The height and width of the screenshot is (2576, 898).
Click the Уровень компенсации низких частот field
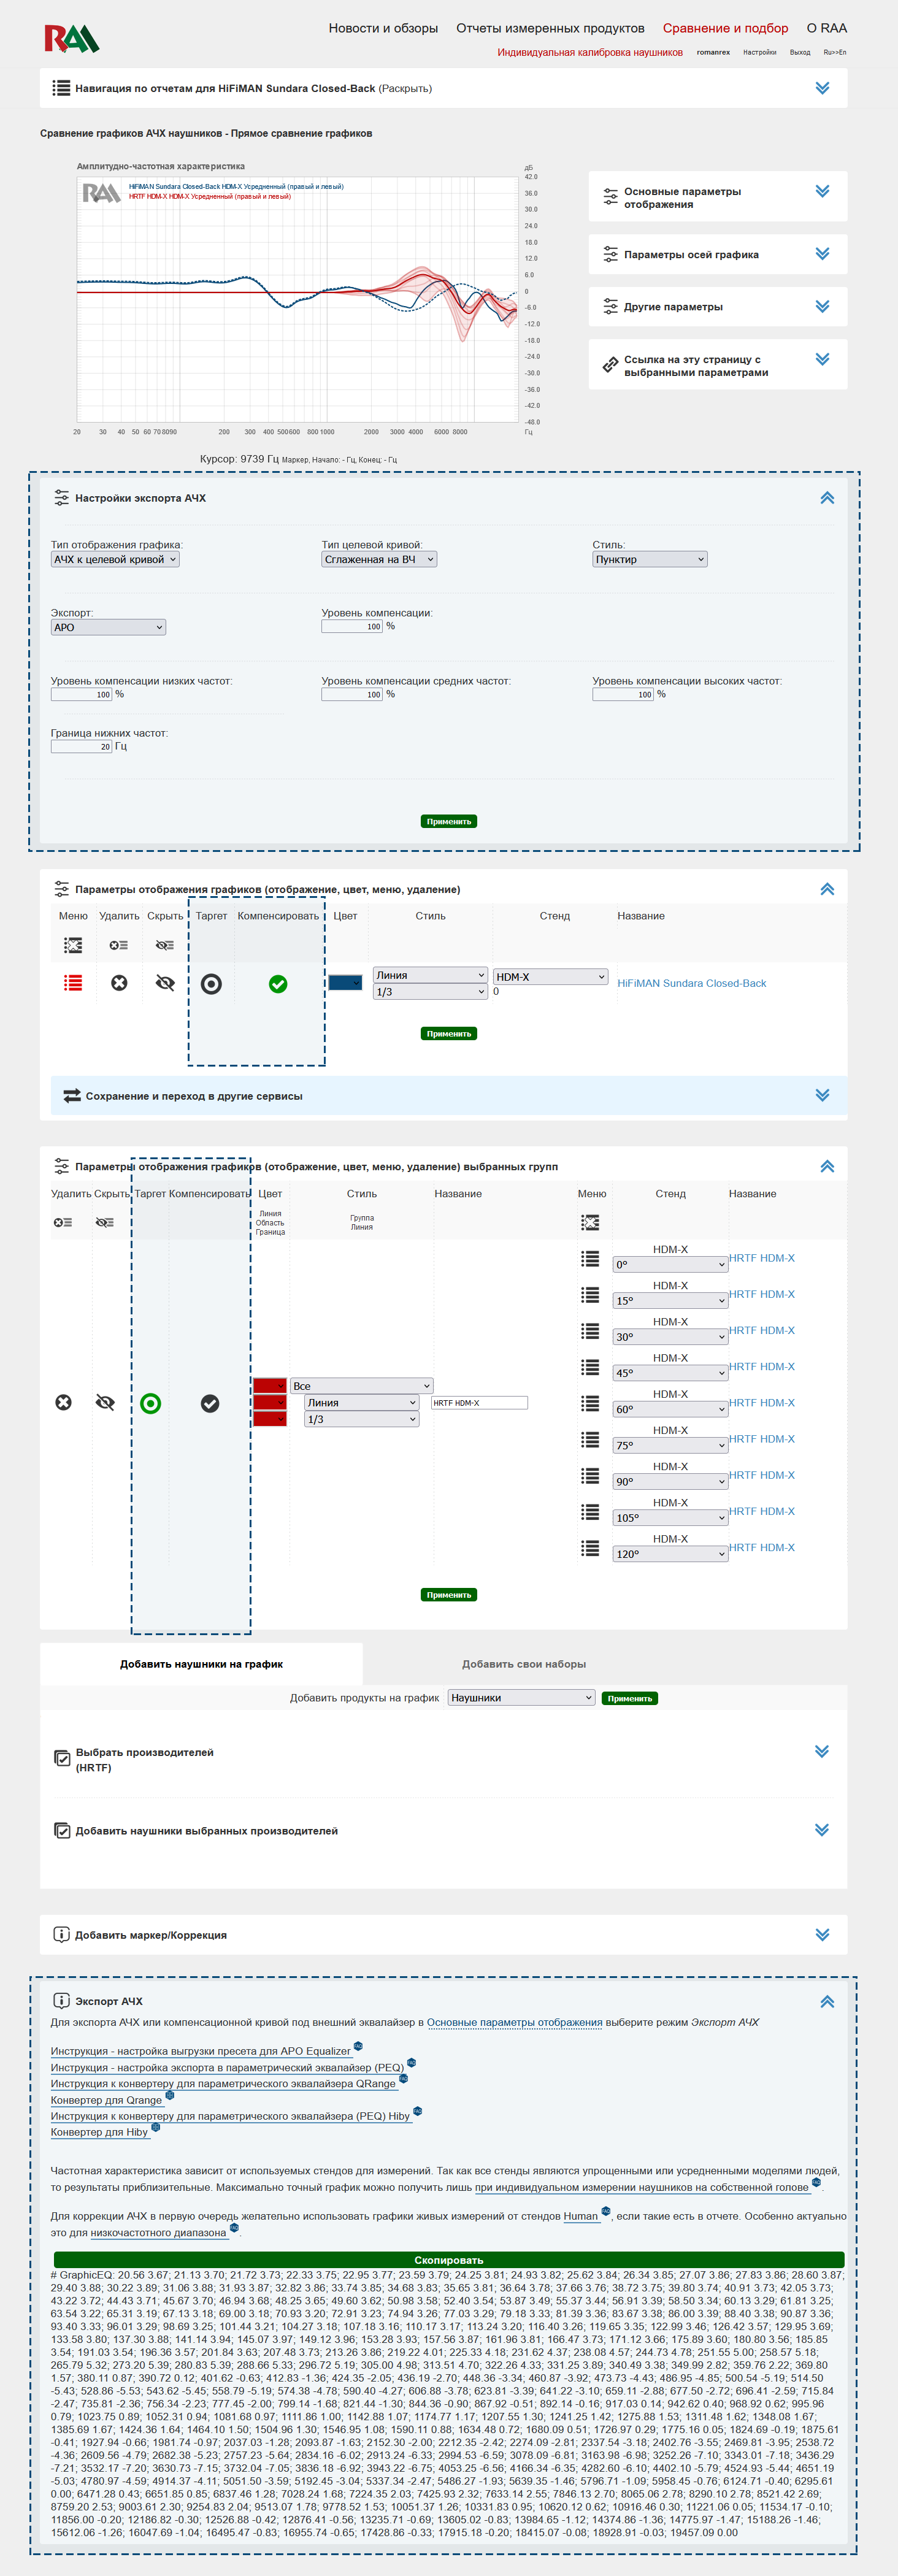pyautogui.click(x=82, y=694)
